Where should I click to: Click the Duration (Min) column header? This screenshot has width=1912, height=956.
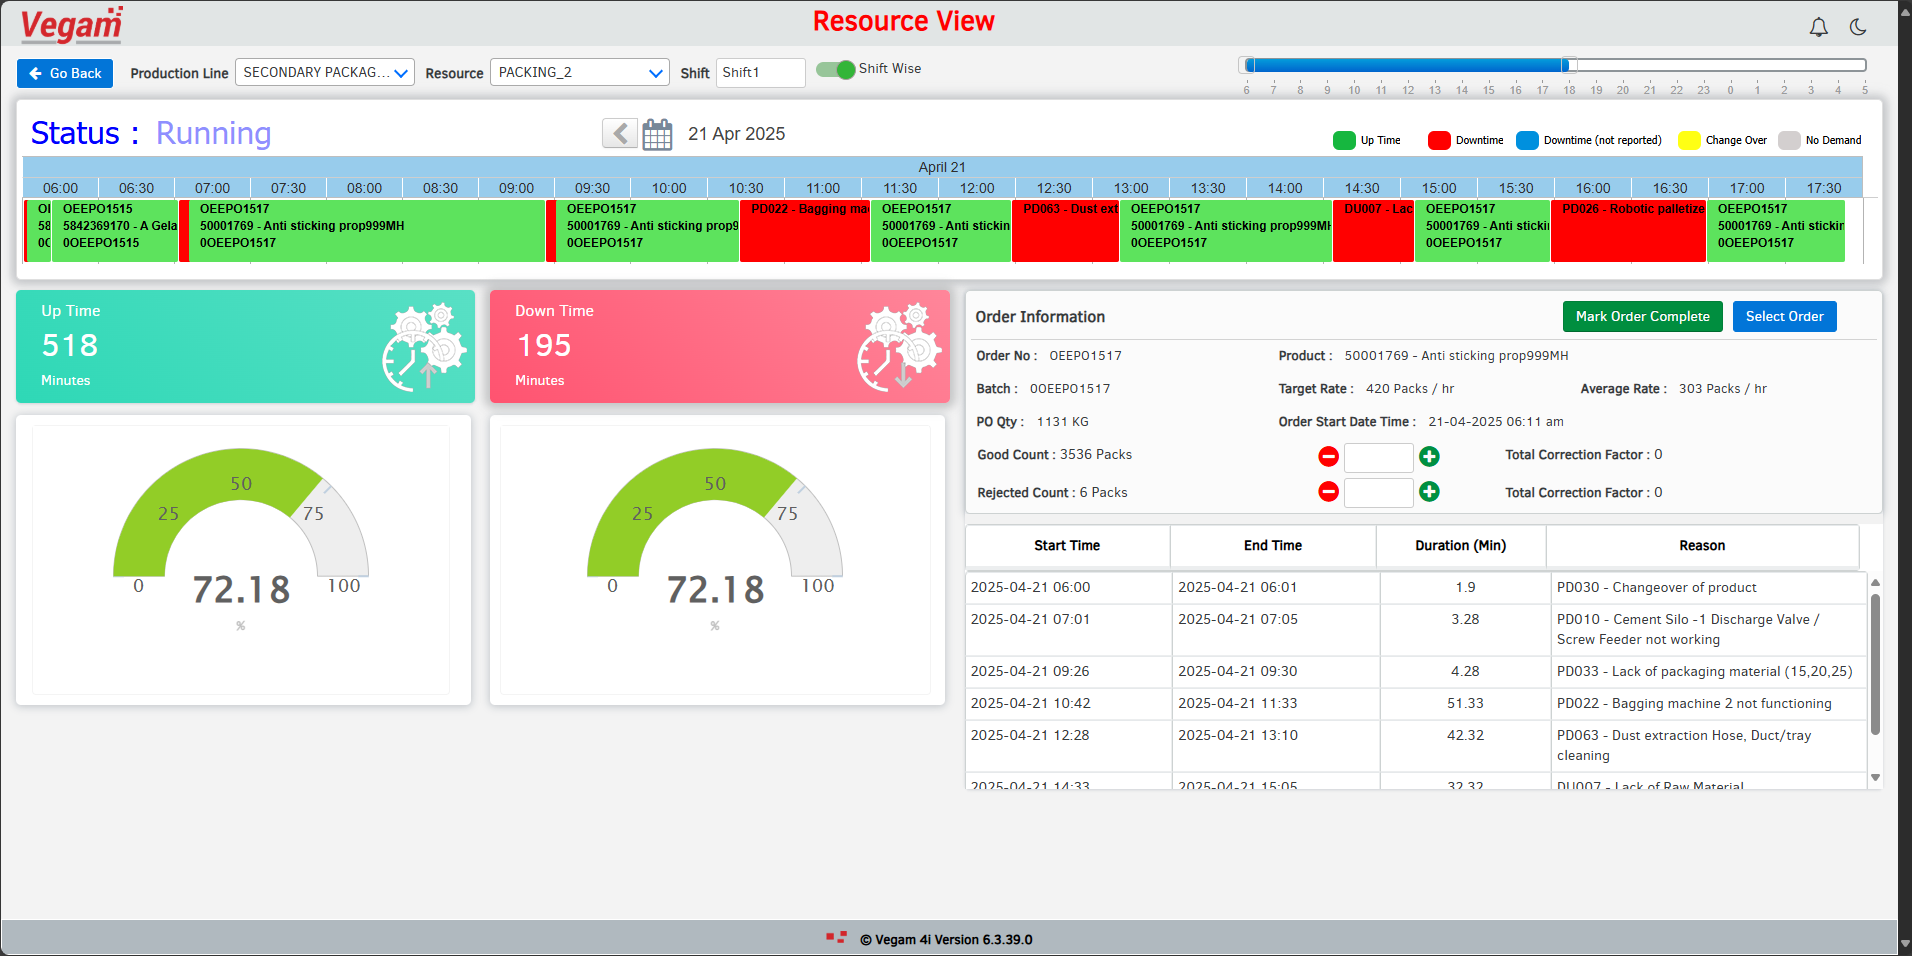(x=1460, y=546)
